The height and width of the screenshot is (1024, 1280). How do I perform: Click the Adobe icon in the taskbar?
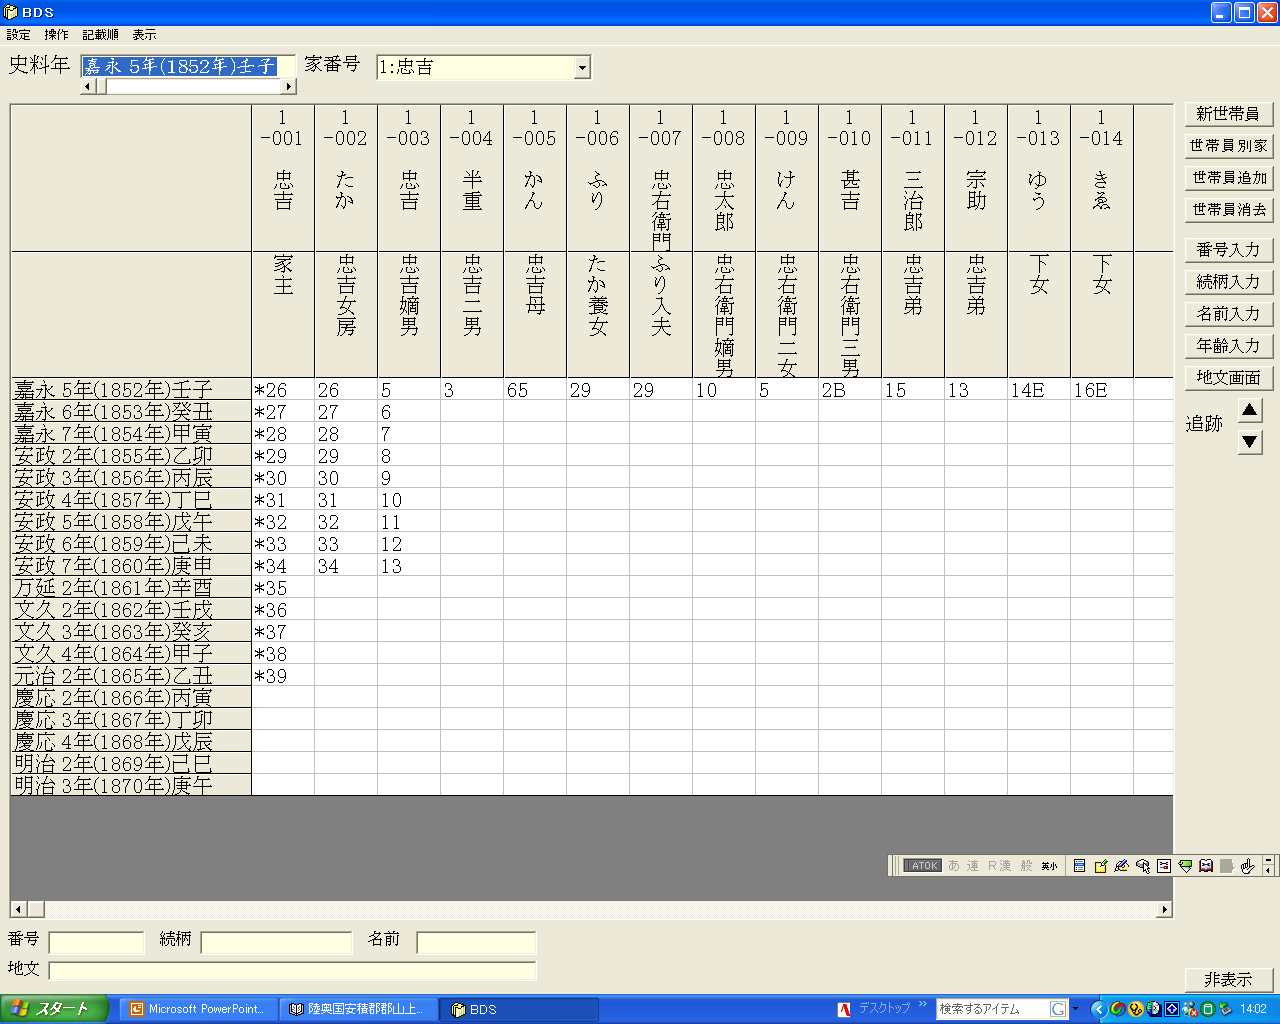(844, 1009)
